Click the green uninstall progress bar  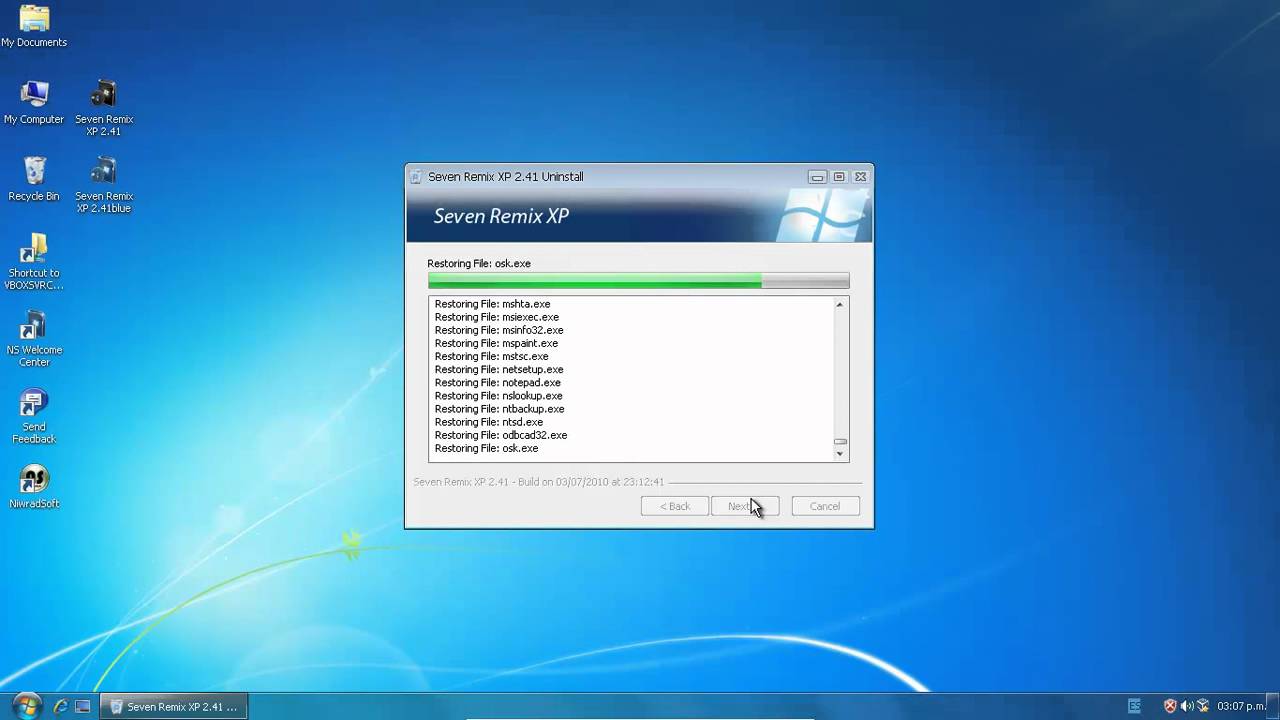[x=638, y=281]
